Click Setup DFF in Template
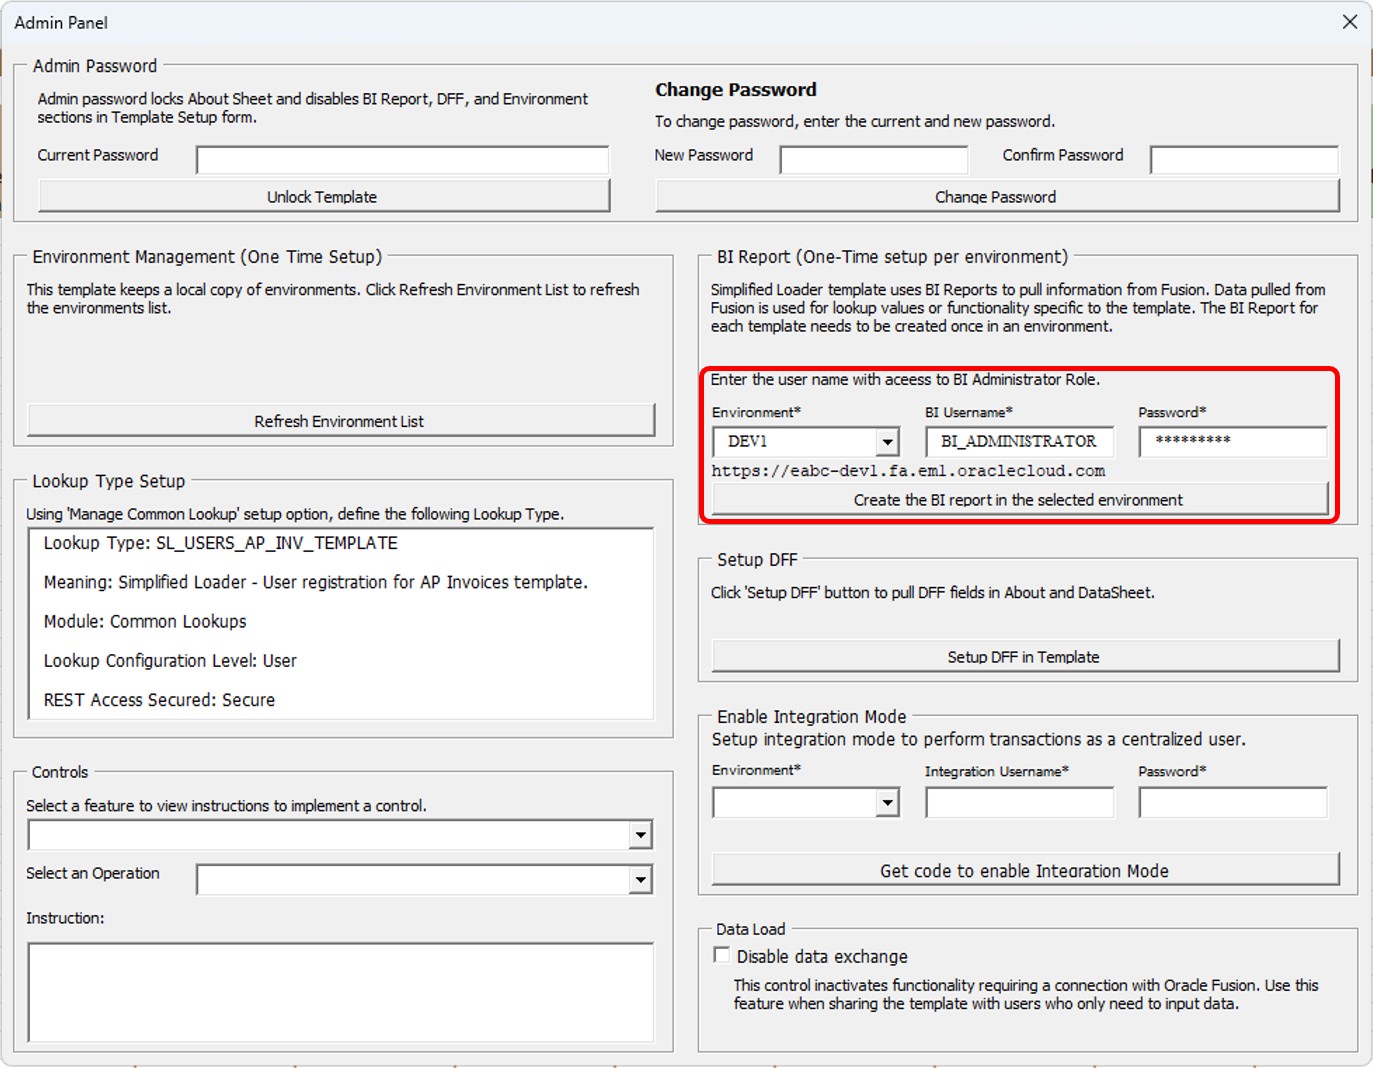1373x1068 pixels. point(1022,656)
